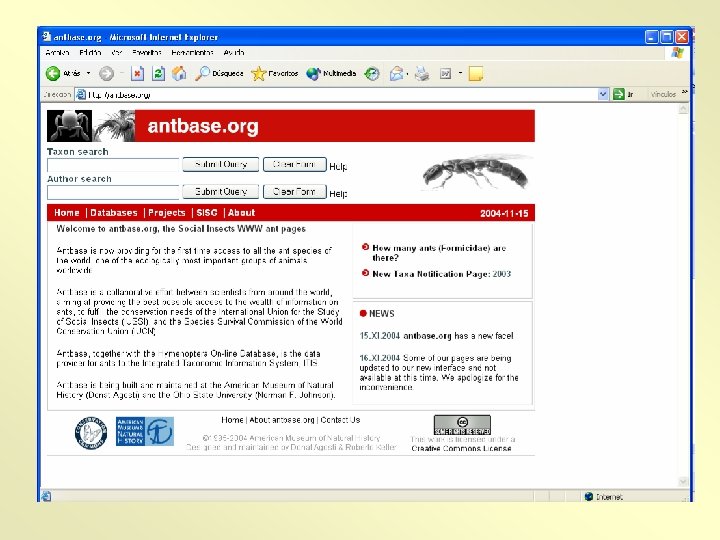Open the forward history dropdown arrow
Image resolution: width=720 pixels, height=540 pixels.
click(x=122, y=73)
